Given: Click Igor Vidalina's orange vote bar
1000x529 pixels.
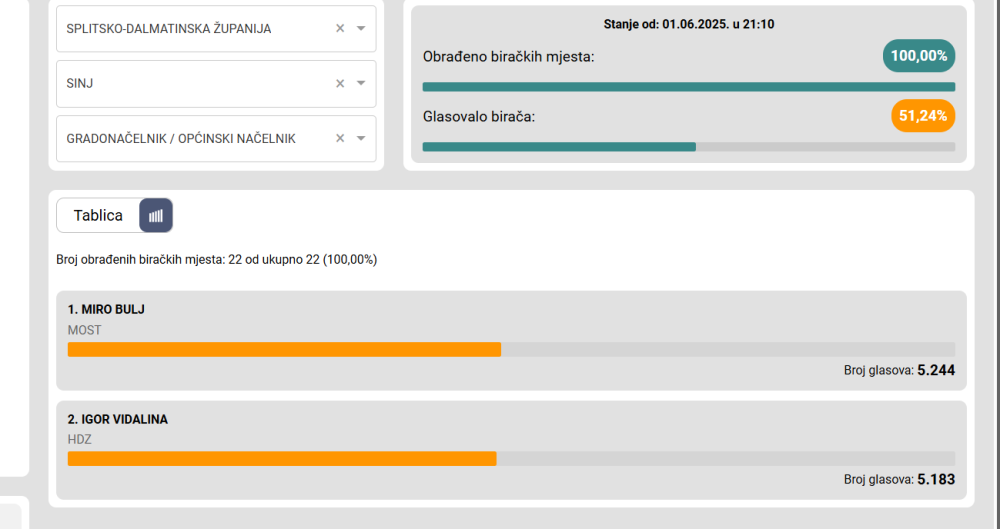Looking at the screenshot, I should point(282,459).
